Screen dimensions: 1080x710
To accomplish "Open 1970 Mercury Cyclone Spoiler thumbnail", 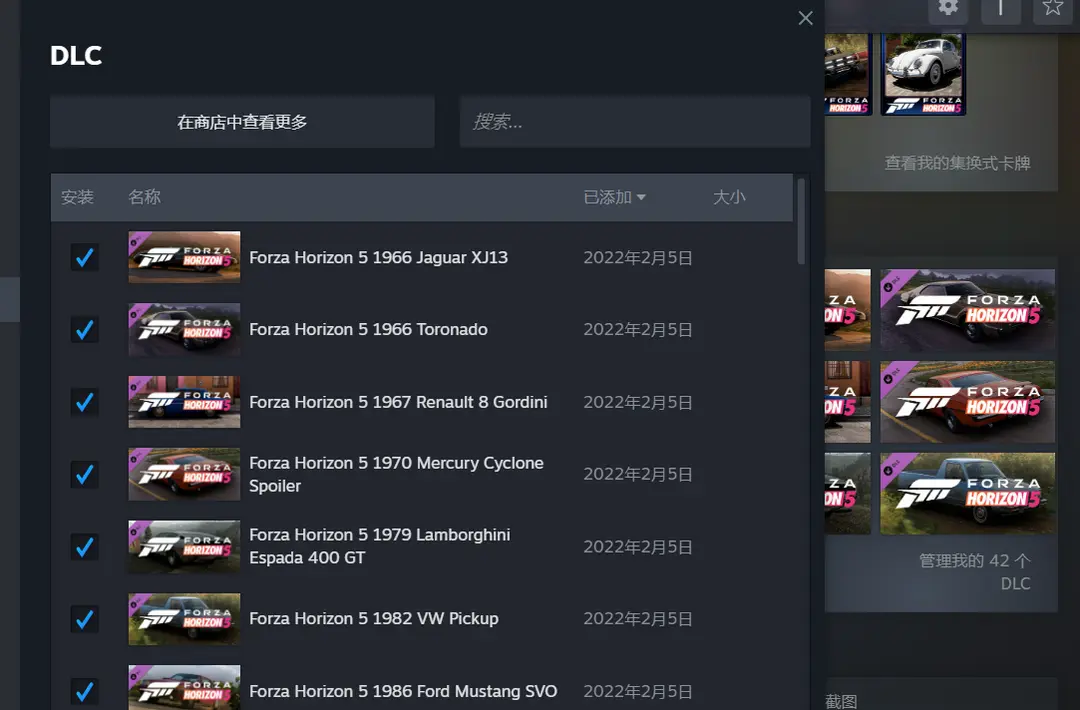I will [x=185, y=474].
